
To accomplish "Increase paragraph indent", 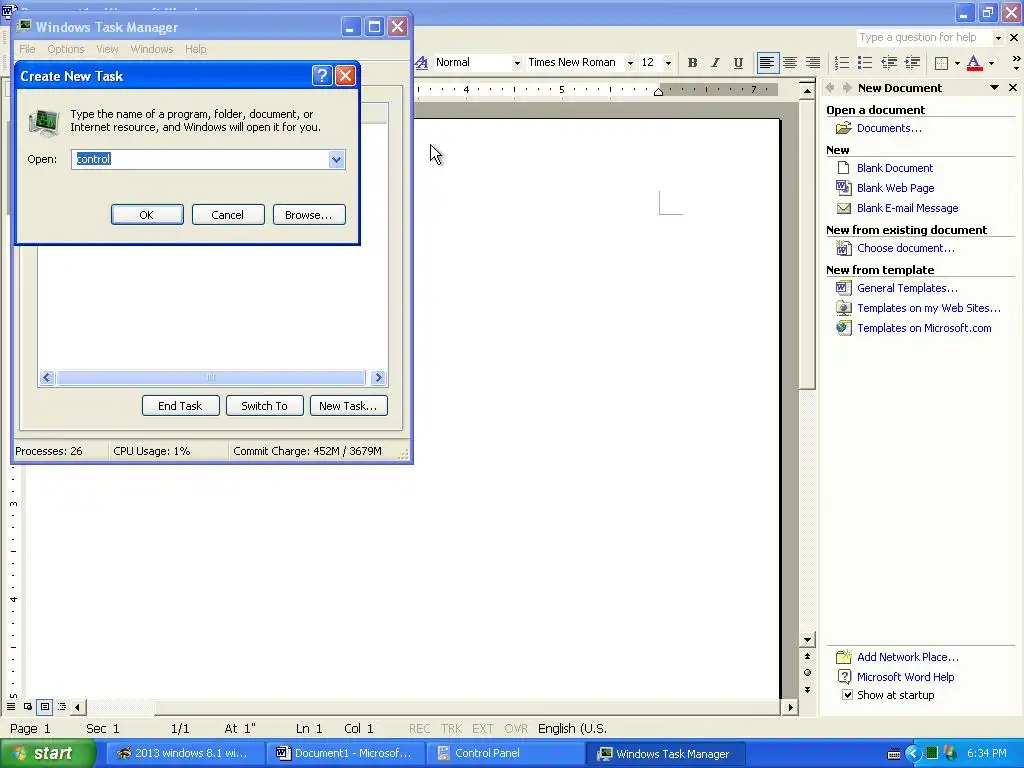I will click(912, 63).
